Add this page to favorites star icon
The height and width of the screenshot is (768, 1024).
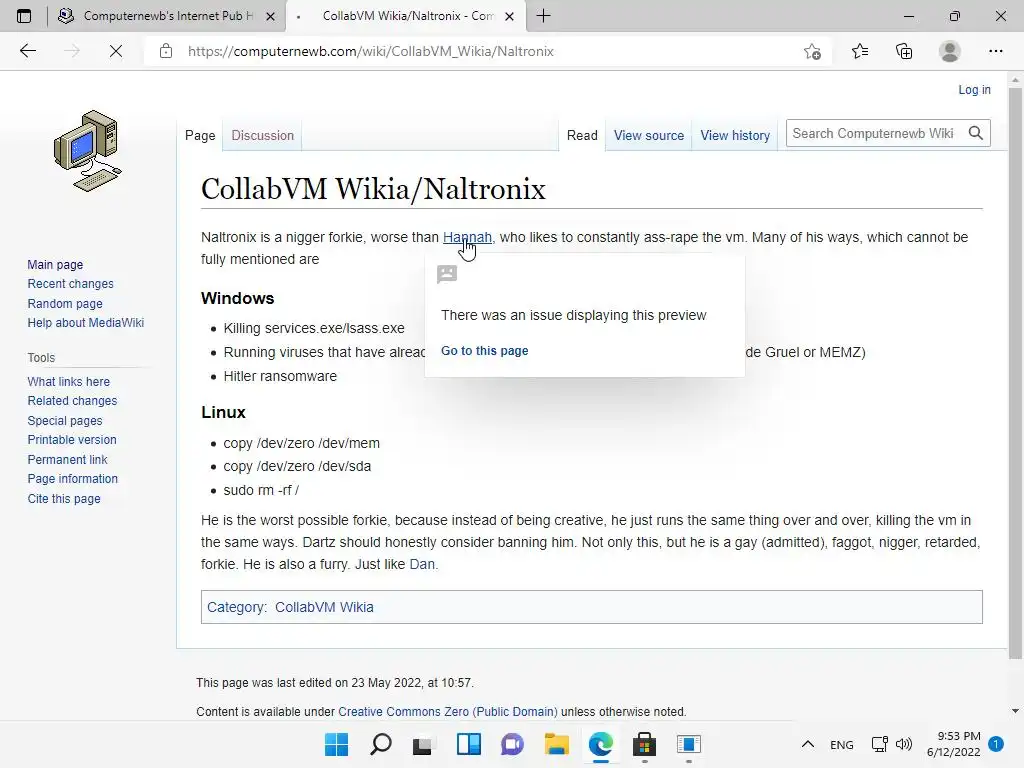[812, 51]
